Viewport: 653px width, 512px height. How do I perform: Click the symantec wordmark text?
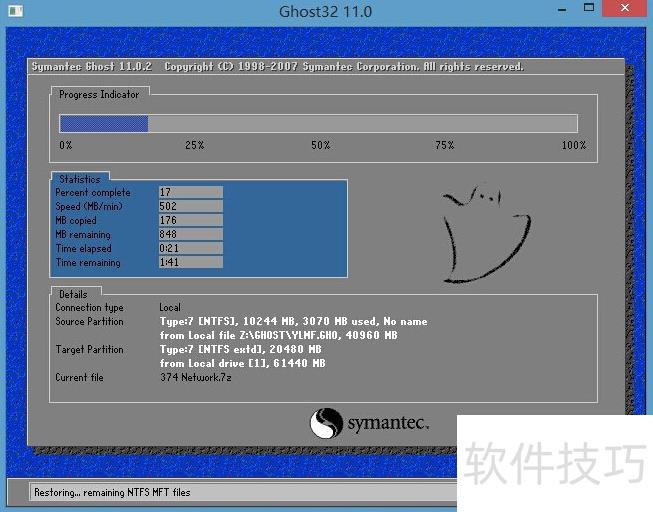click(388, 423)
